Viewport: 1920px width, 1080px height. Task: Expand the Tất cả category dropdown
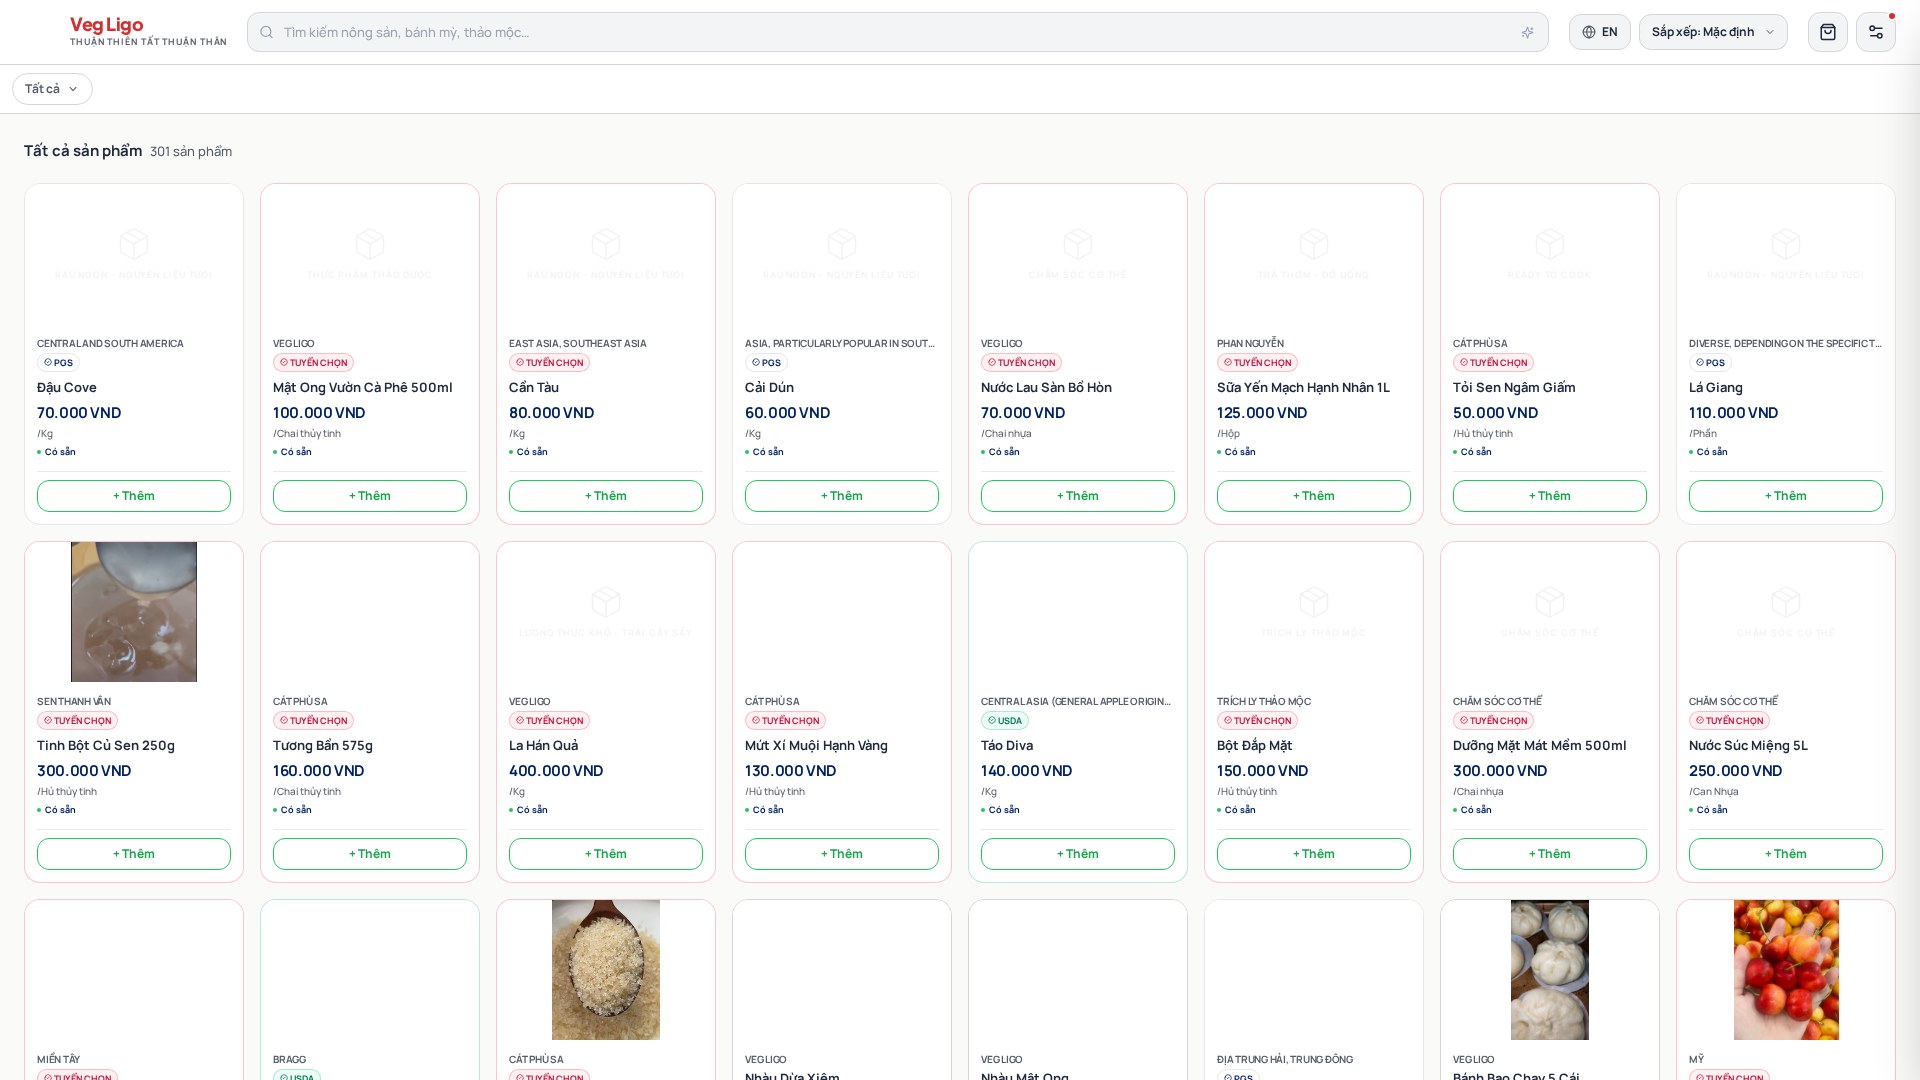point(52,89)
